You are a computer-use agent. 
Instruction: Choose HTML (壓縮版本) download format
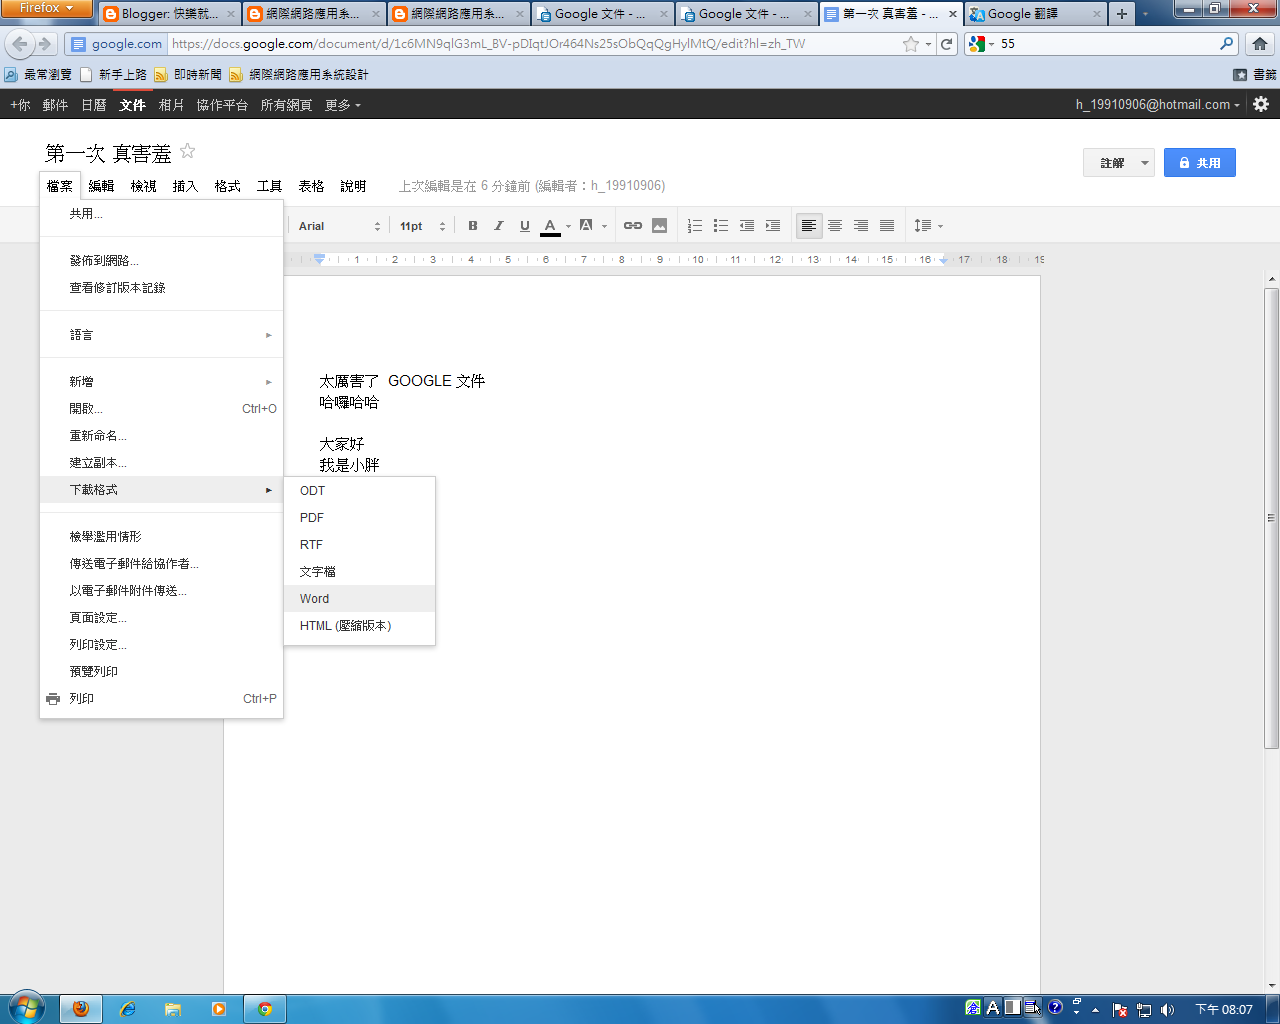pyautogui.click(x=360, y=626)
